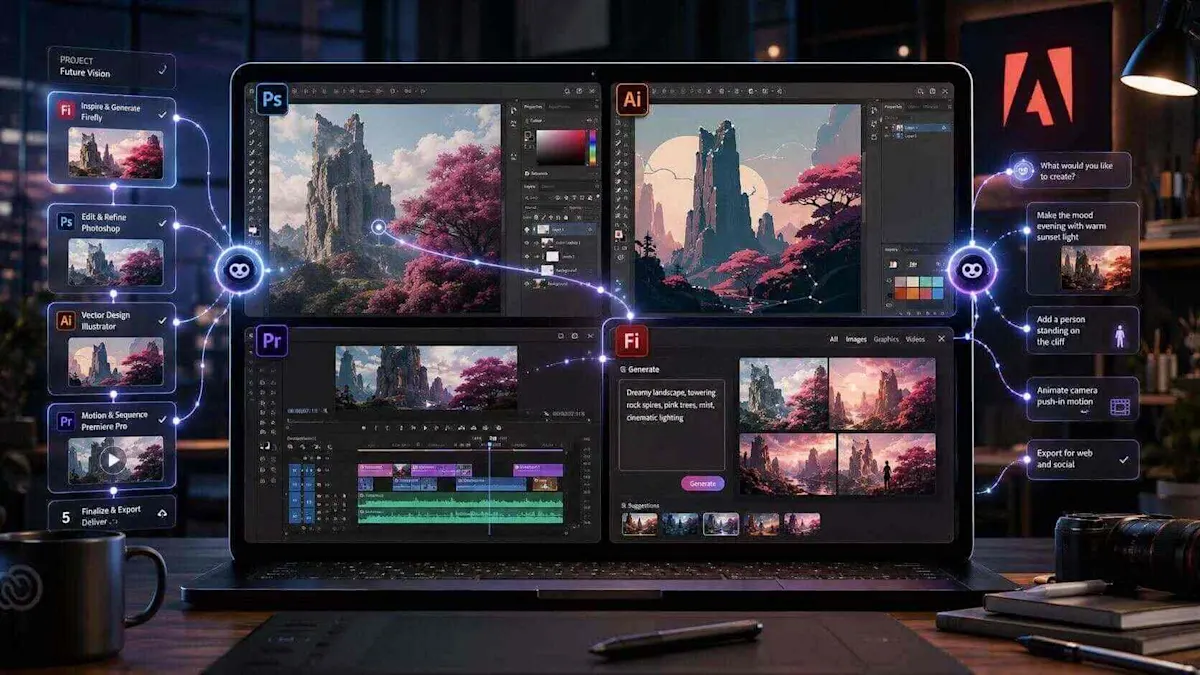
Task: Select 'Add a person standing on the cliff' suggestion
Action: (1083, 330)
